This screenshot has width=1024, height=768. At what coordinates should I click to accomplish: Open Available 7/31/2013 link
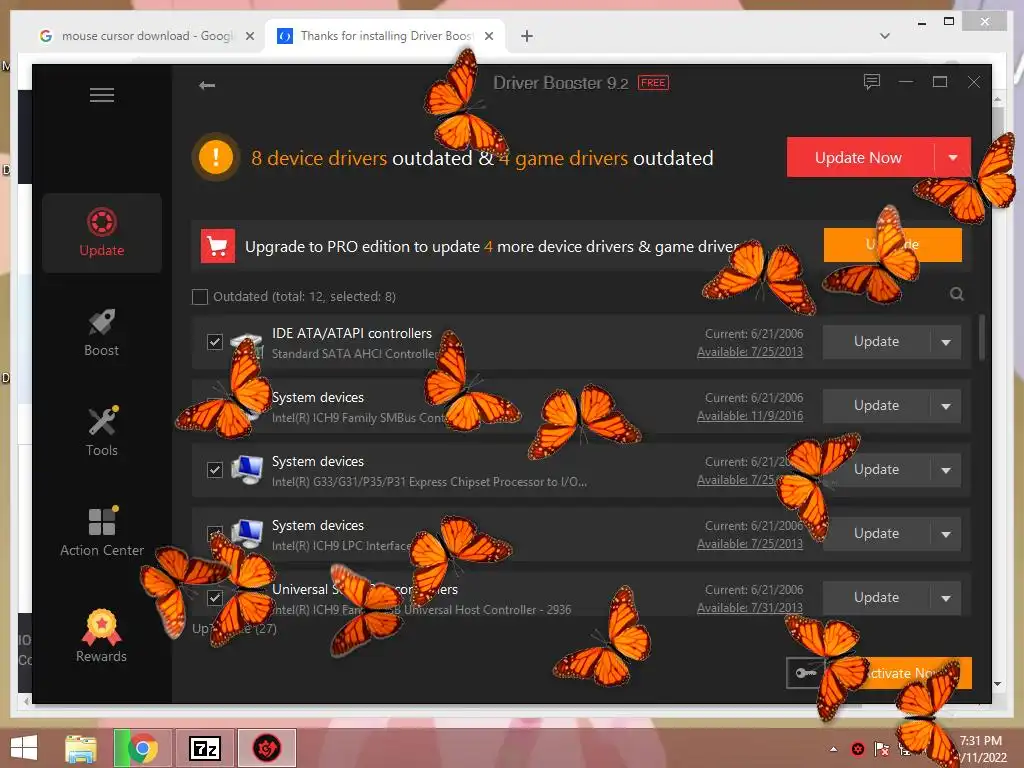point(750,608)
